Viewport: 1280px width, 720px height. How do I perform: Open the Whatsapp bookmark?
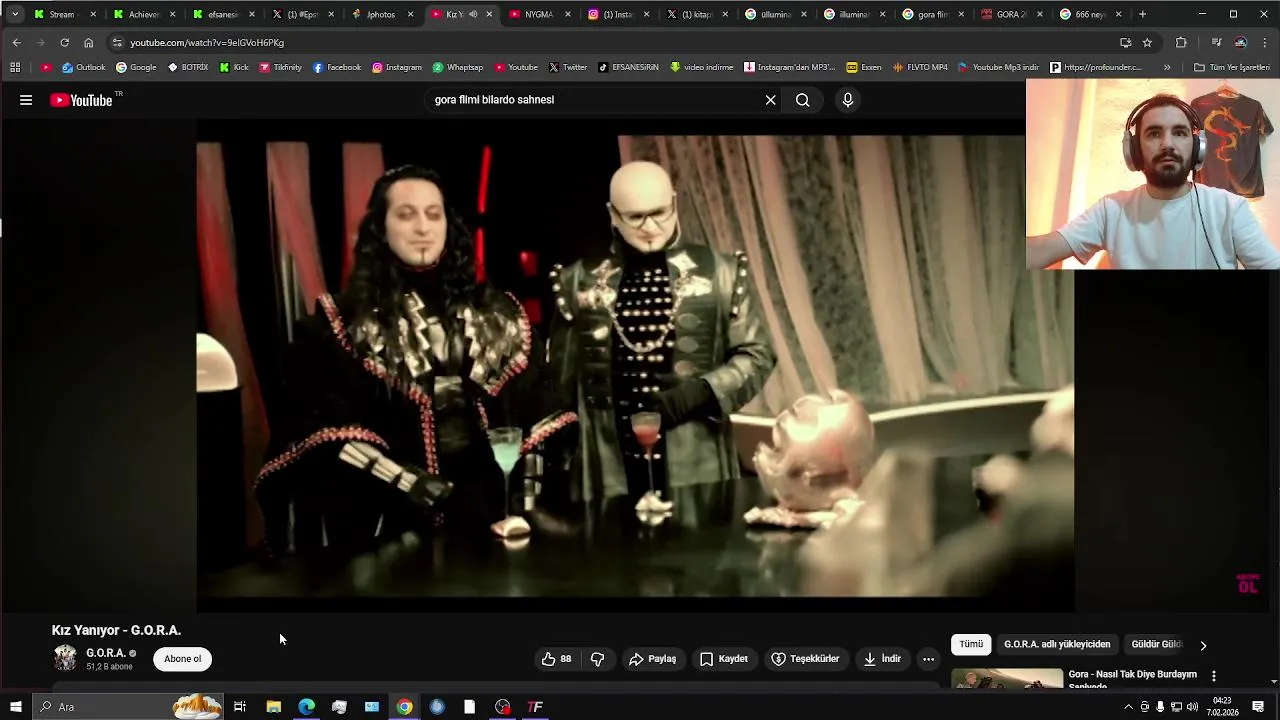click(x=457, y=67)
